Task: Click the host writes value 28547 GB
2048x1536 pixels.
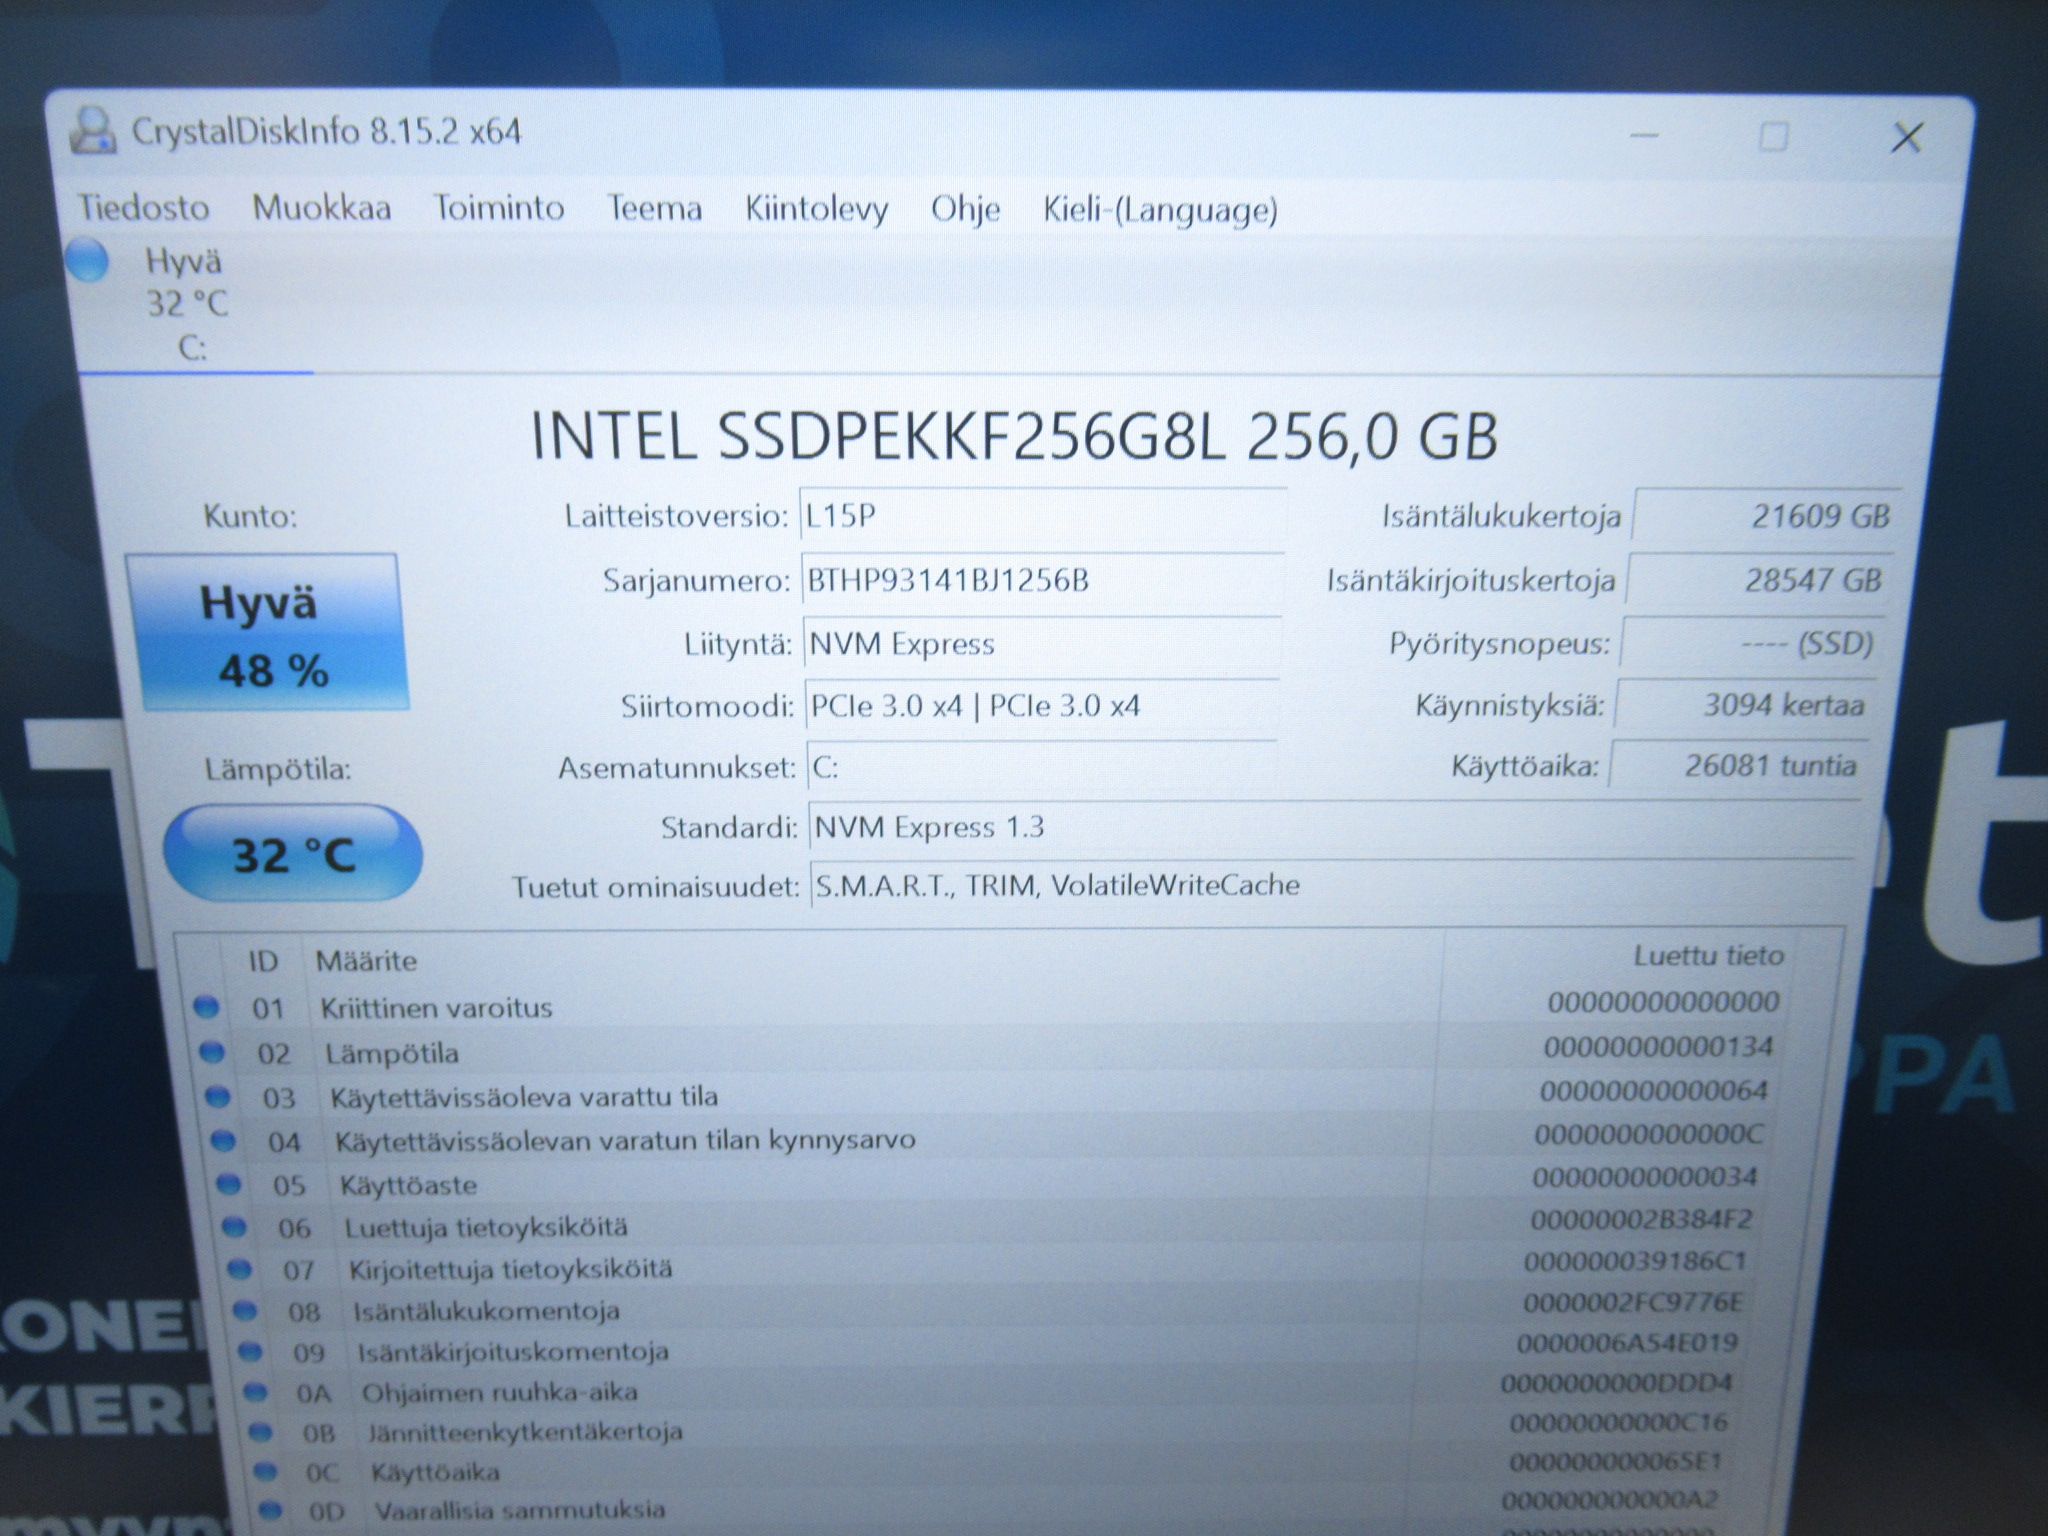Action: (1760, 580)
